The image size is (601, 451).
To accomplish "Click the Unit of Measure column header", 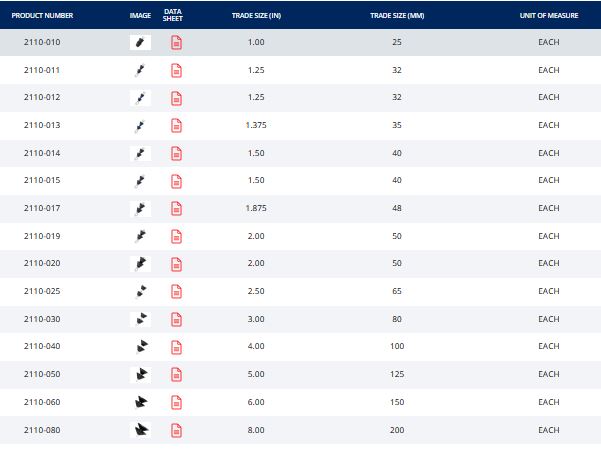I will 548,16.
